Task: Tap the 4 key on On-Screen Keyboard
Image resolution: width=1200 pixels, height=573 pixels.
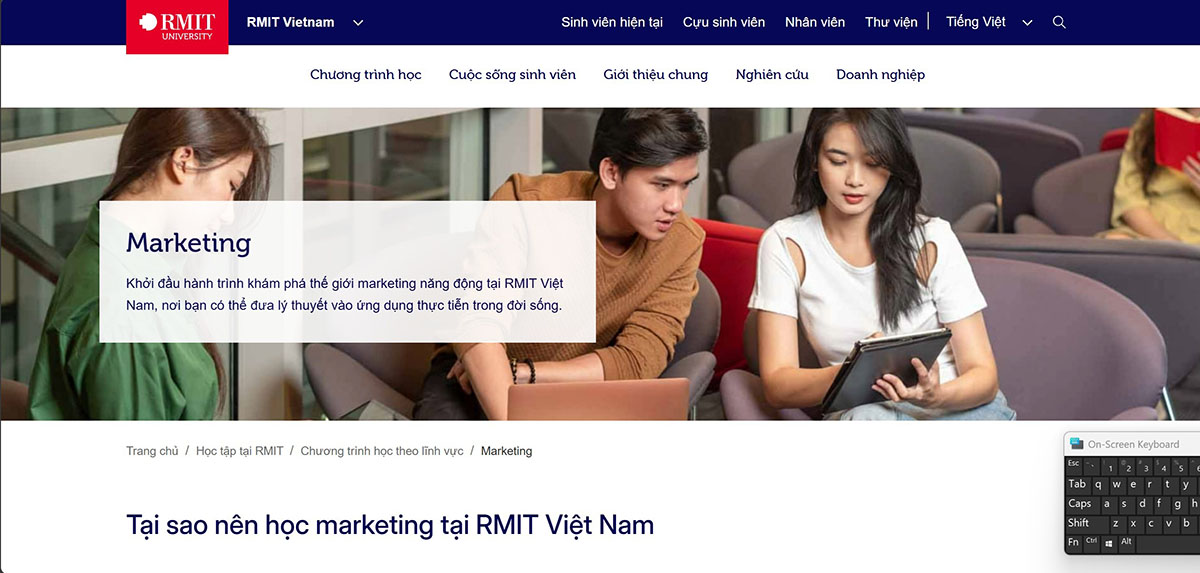Action: (x=1163, y=466)
